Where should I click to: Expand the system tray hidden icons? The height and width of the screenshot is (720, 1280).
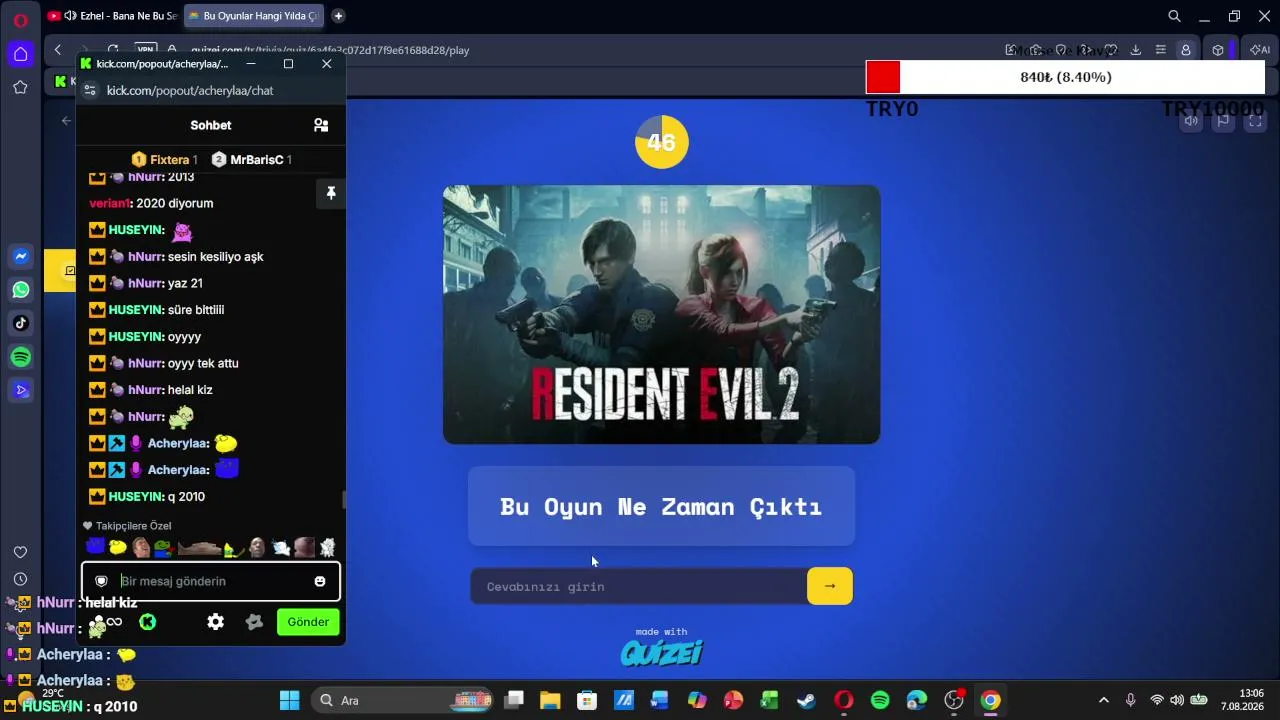click(1103, 700)
